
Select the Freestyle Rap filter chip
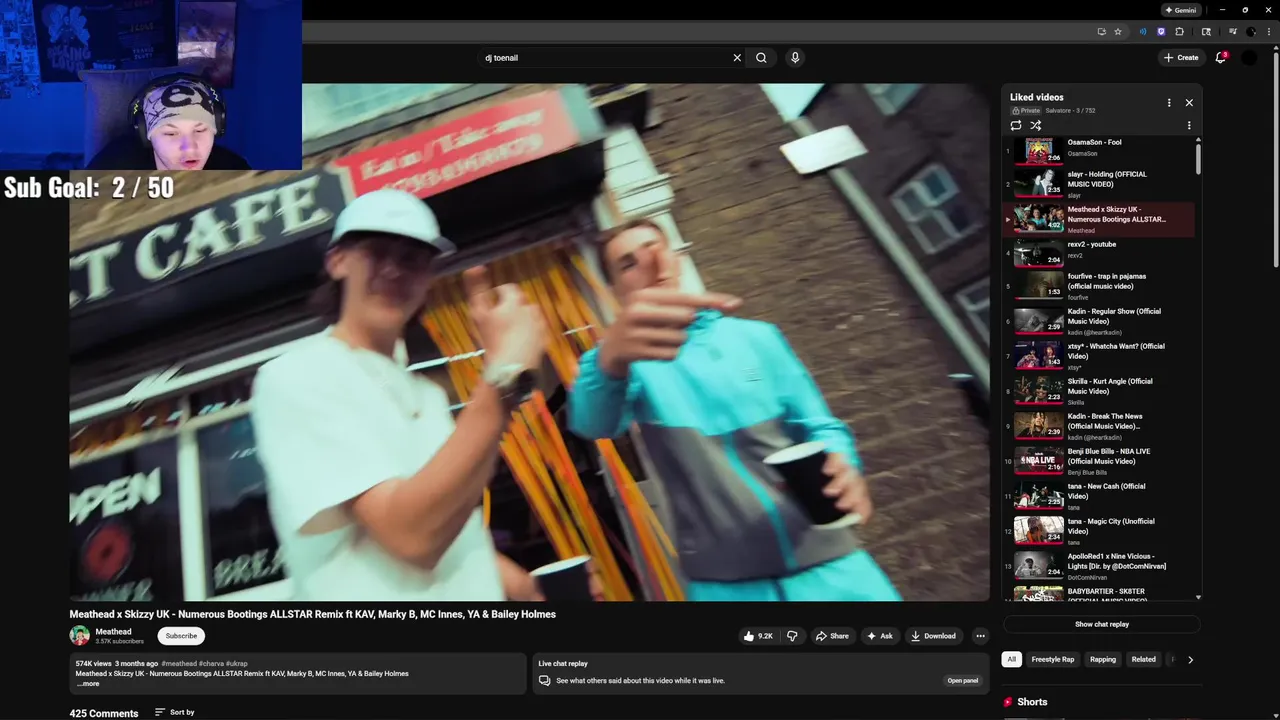(x=1053, y=659)
